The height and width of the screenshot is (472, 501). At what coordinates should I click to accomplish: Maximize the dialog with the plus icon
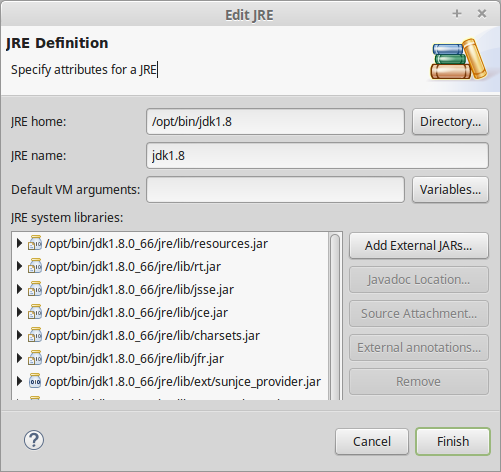click(457, 14)
